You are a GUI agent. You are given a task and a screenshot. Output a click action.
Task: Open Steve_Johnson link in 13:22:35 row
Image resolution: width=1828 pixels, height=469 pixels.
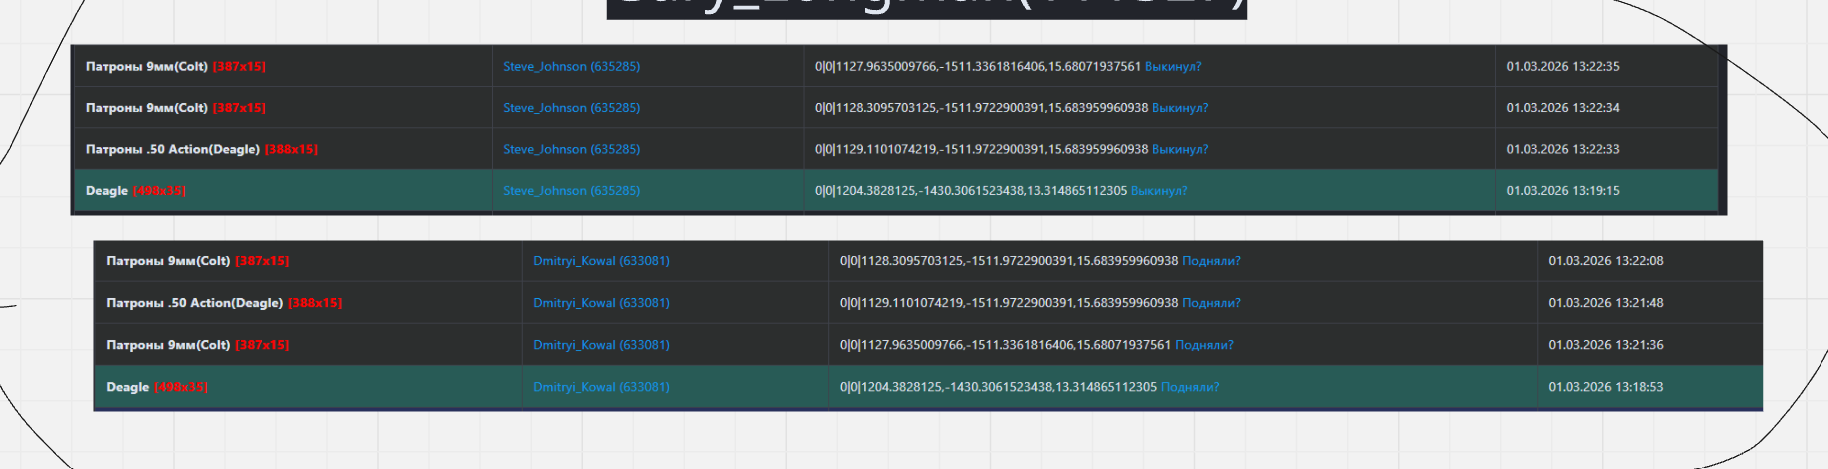[x=571, y=67]
